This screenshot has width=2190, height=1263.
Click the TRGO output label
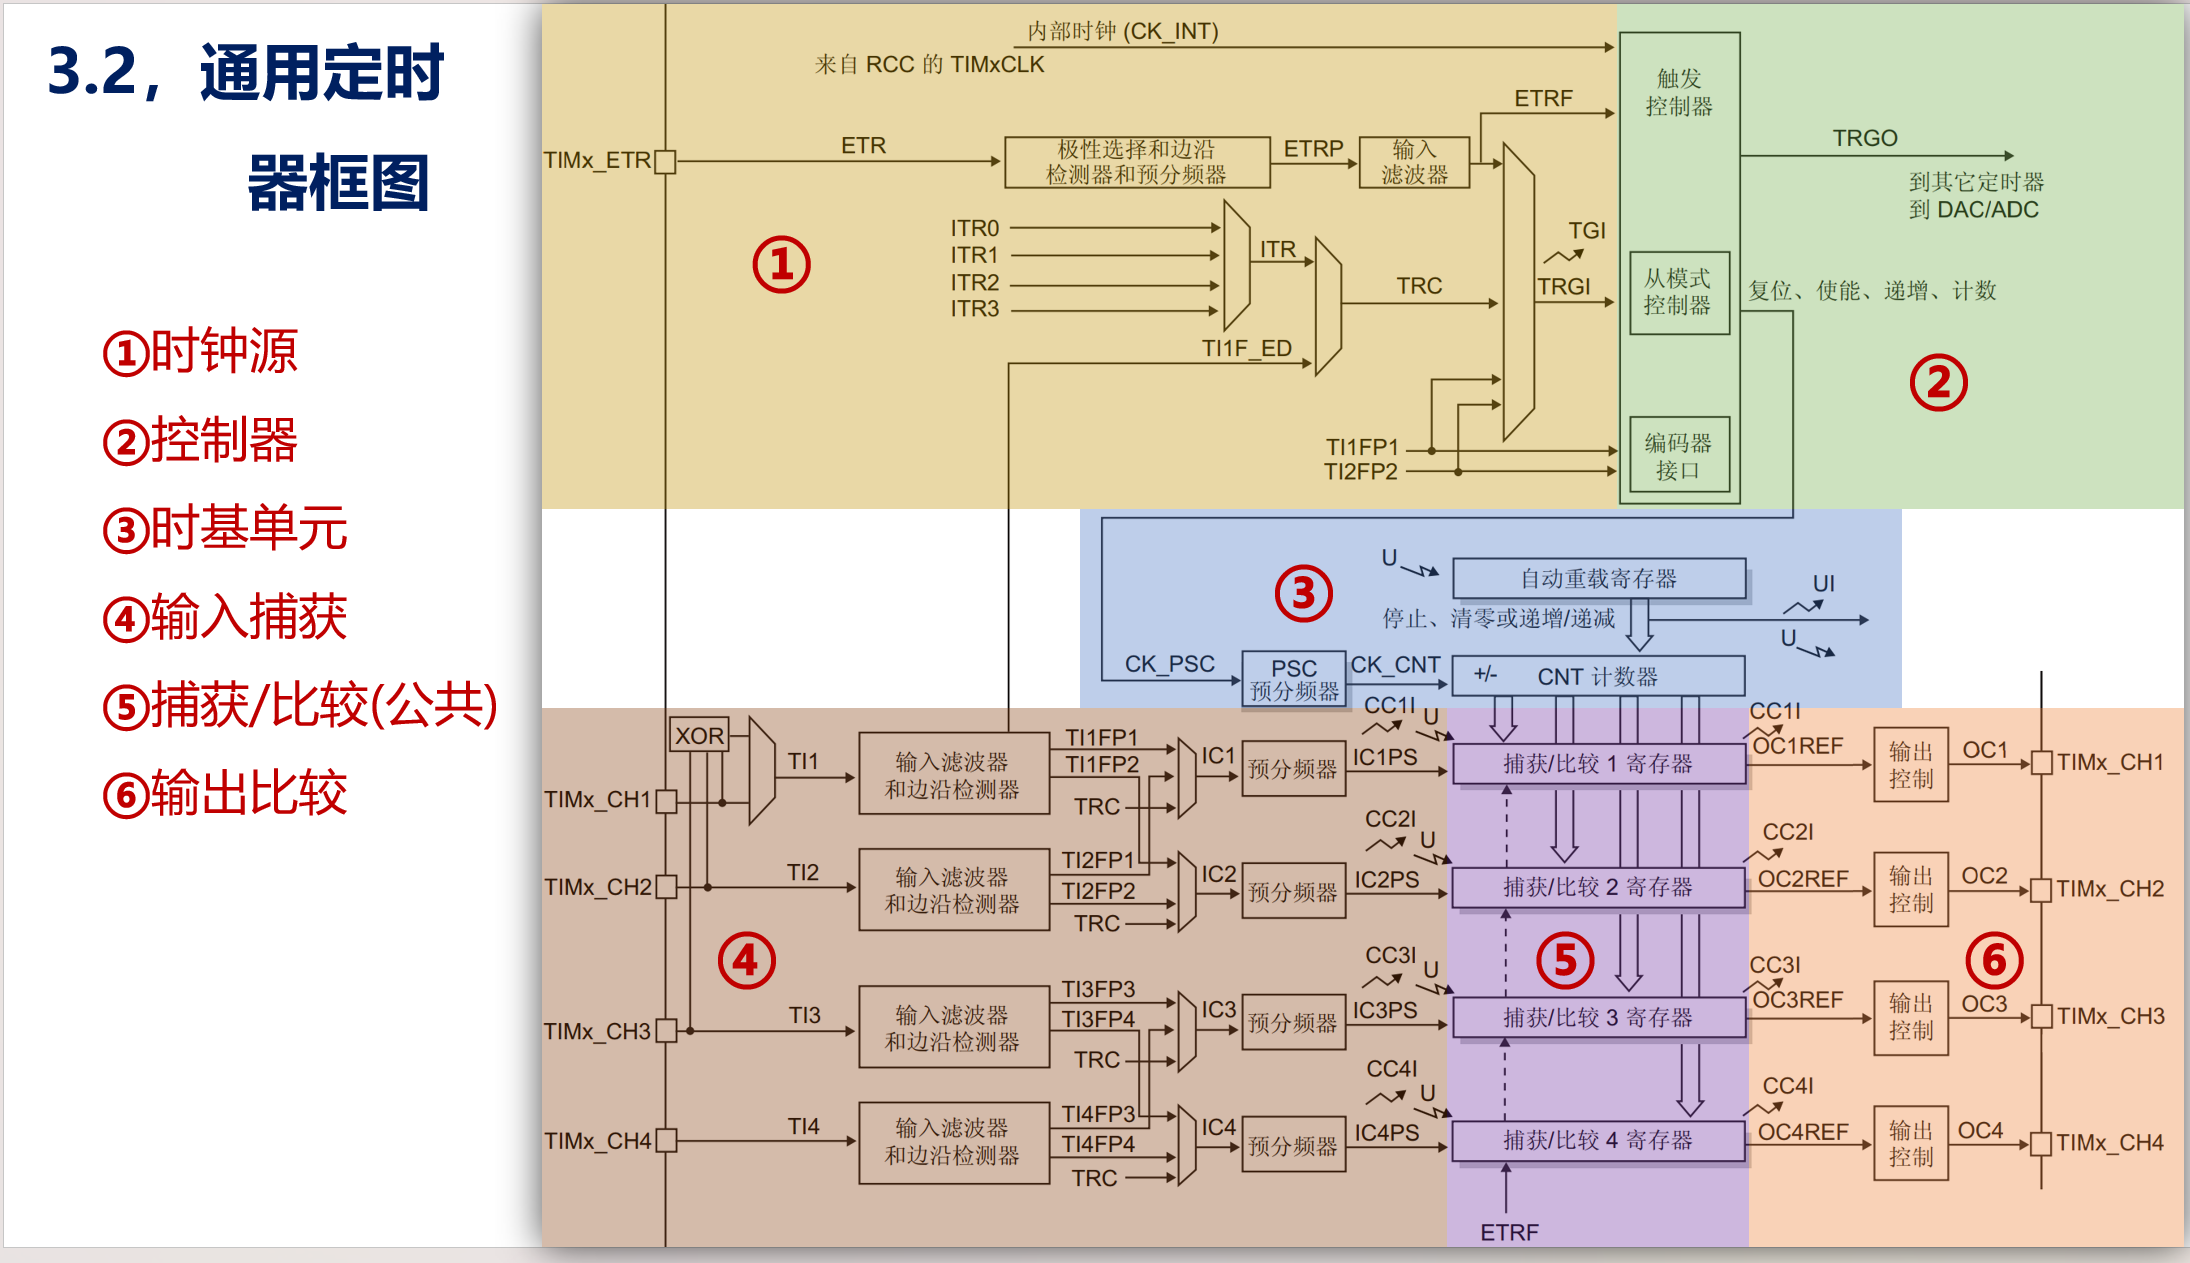click(1865, 138)
